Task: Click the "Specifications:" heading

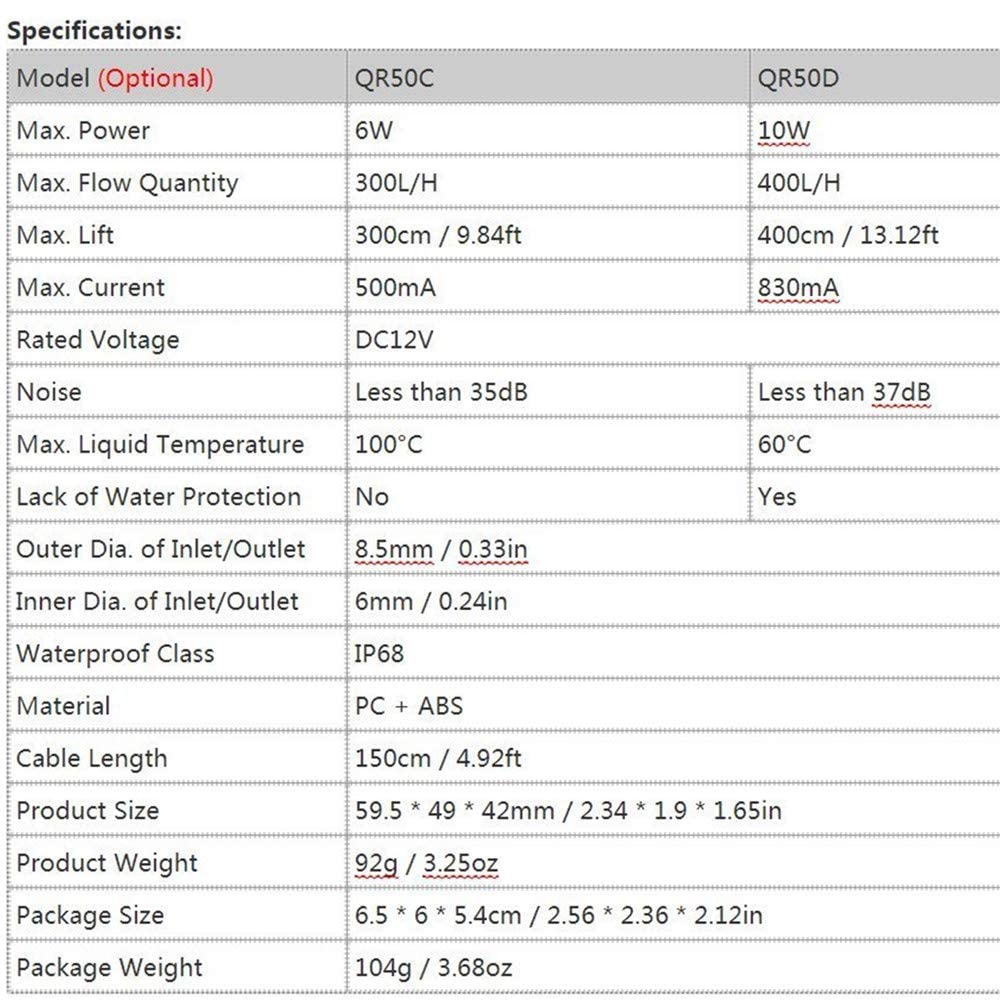Action: (94, 30)
